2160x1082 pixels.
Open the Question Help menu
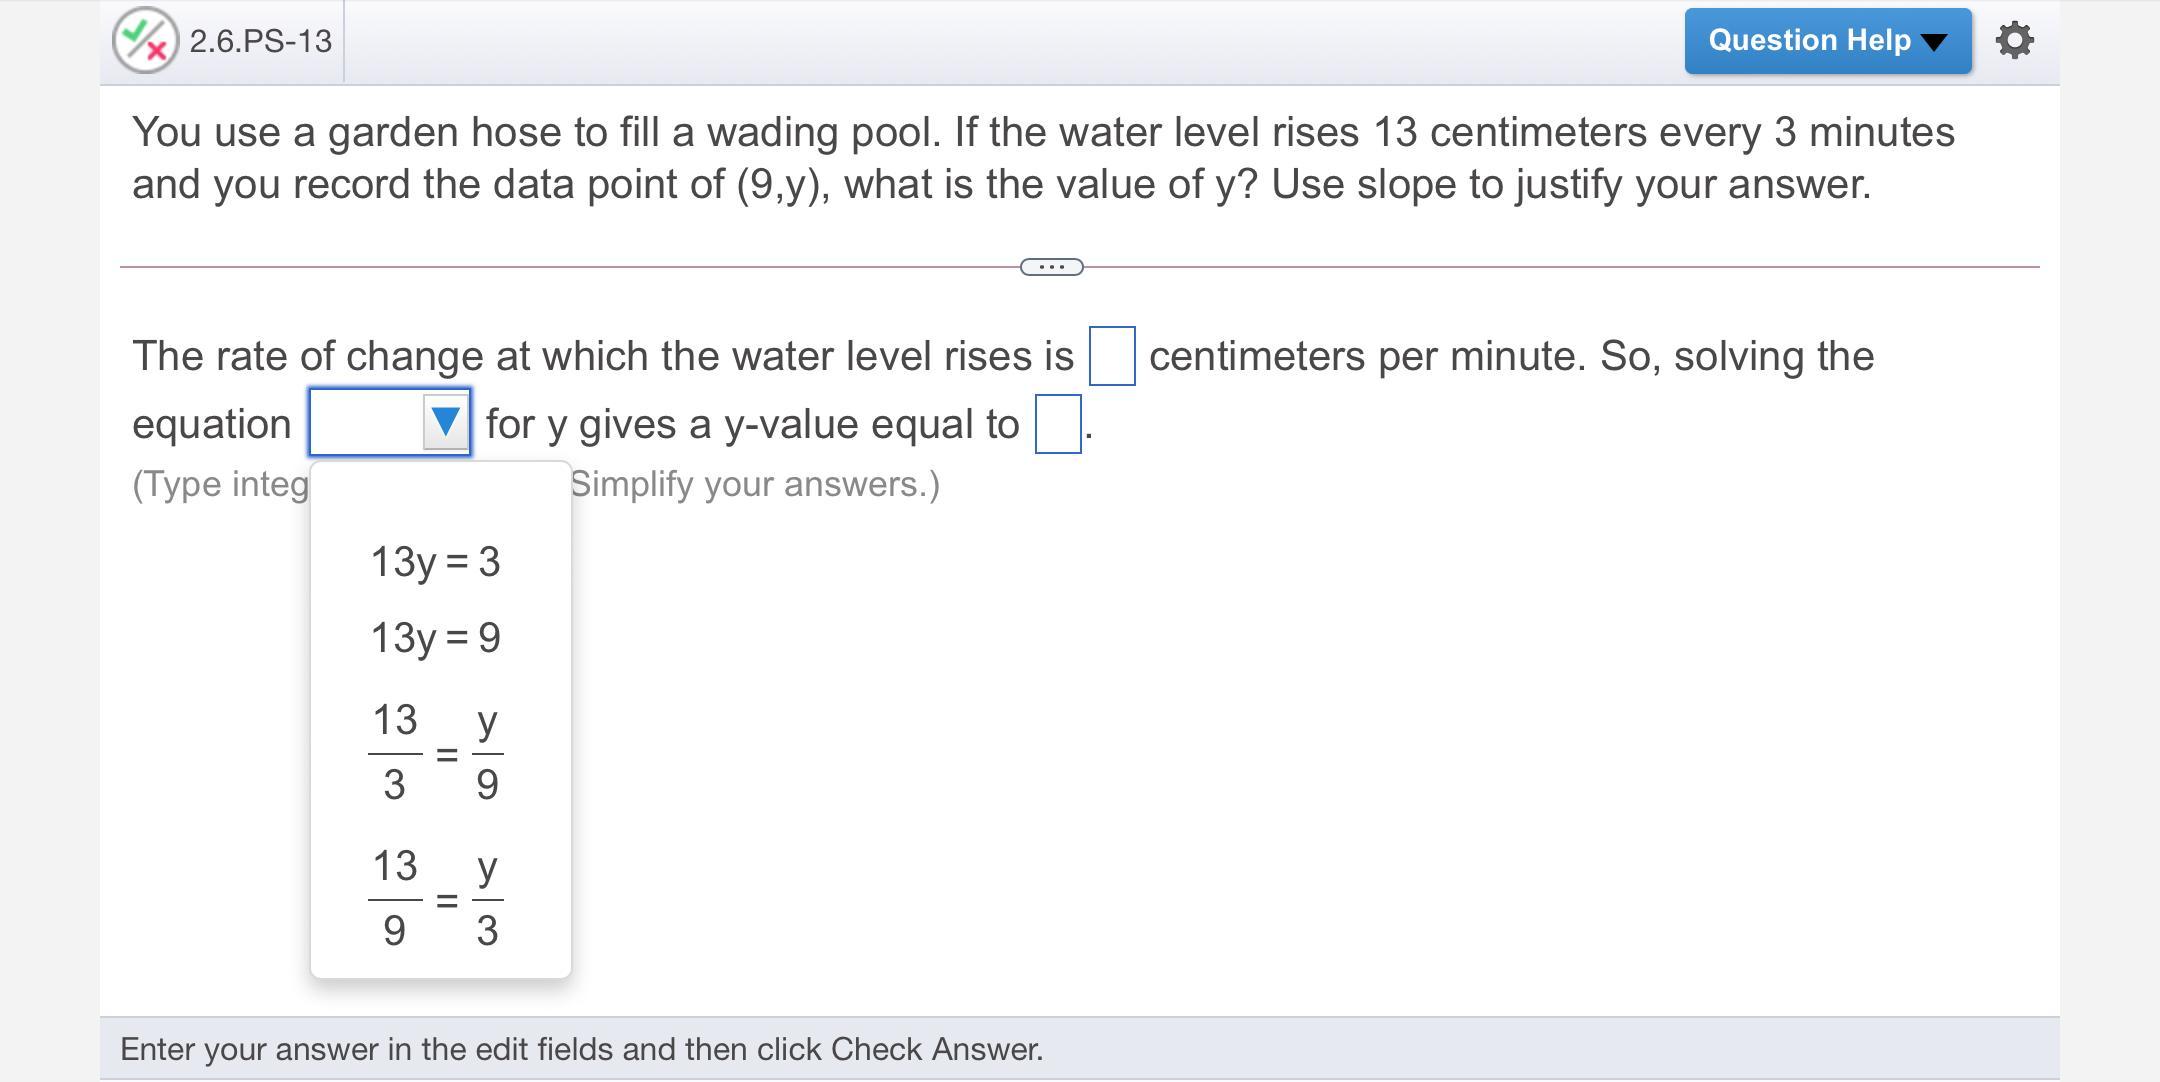1827,41
